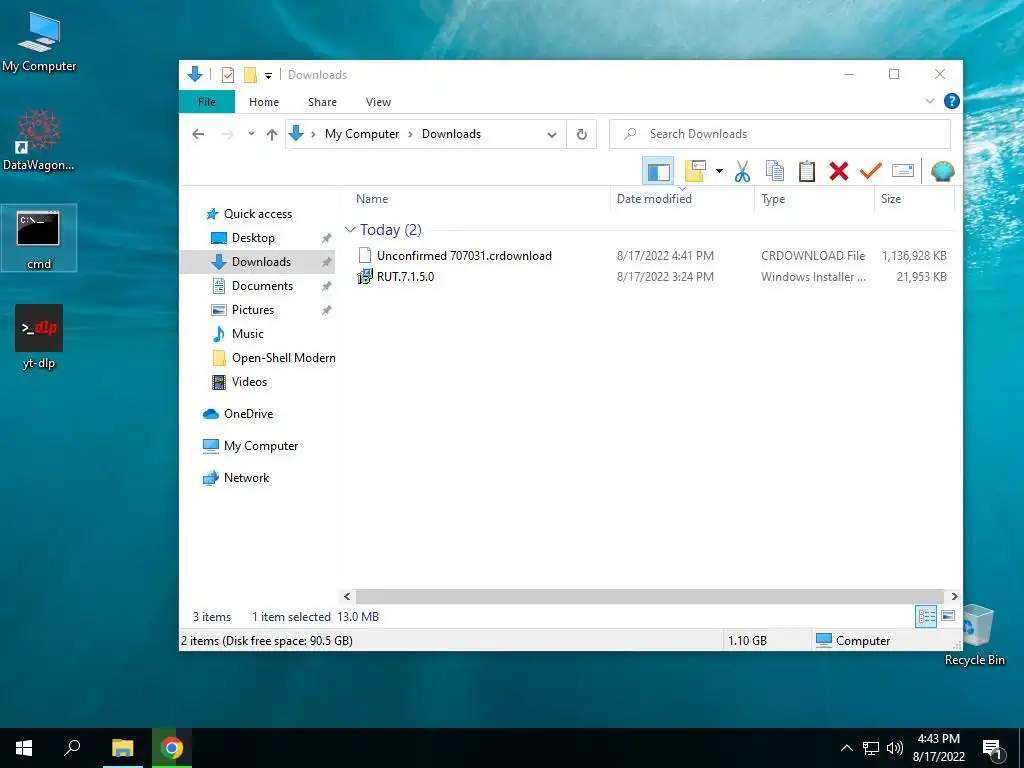Click Google Chrome on the taskbar
The width and height of the screenshot is (1024, 768).
[x=172, y=748]
